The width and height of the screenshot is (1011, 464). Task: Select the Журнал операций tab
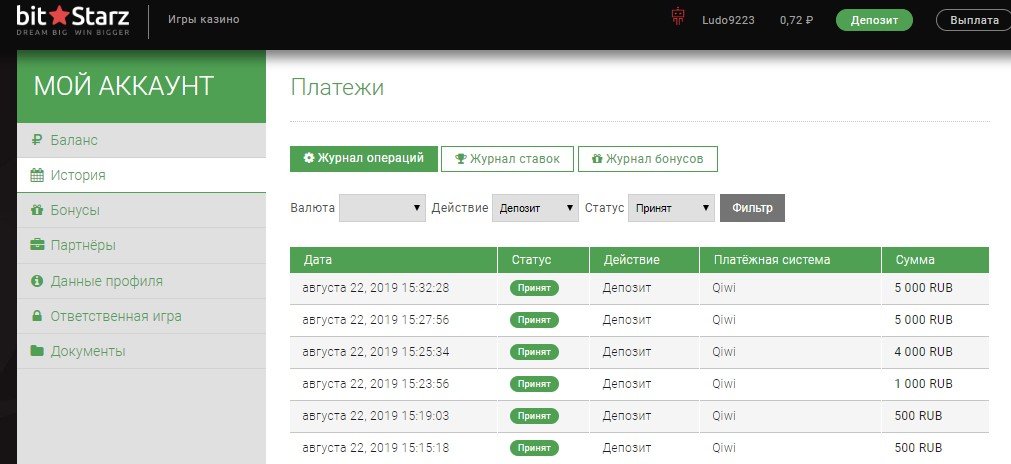coord(363,159)
